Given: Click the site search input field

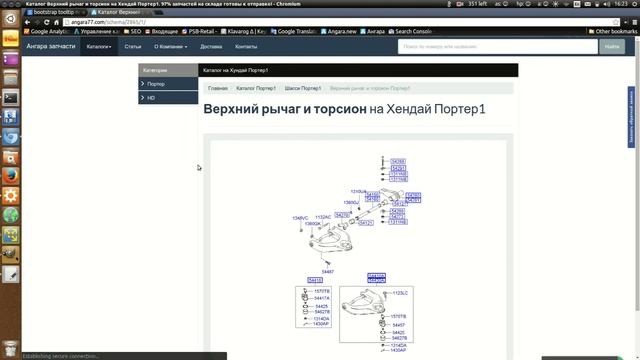Looking at the screenshot, I should click(498, 47).
